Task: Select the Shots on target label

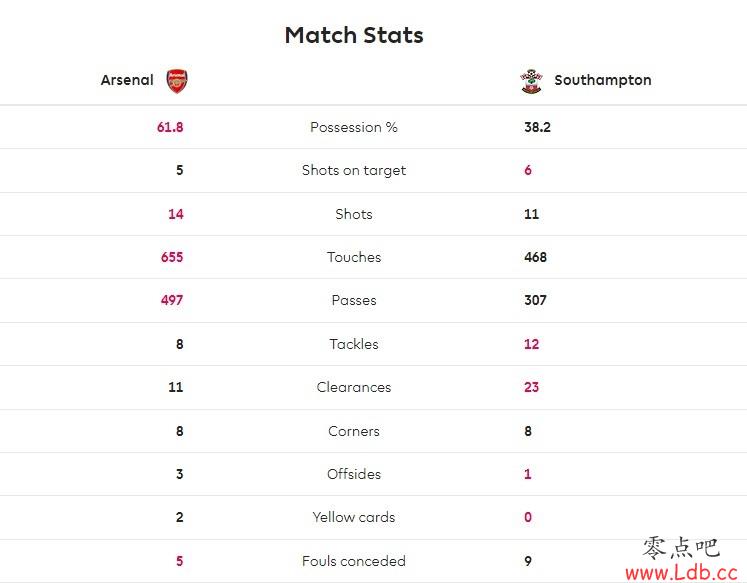Action: point(354,171)
